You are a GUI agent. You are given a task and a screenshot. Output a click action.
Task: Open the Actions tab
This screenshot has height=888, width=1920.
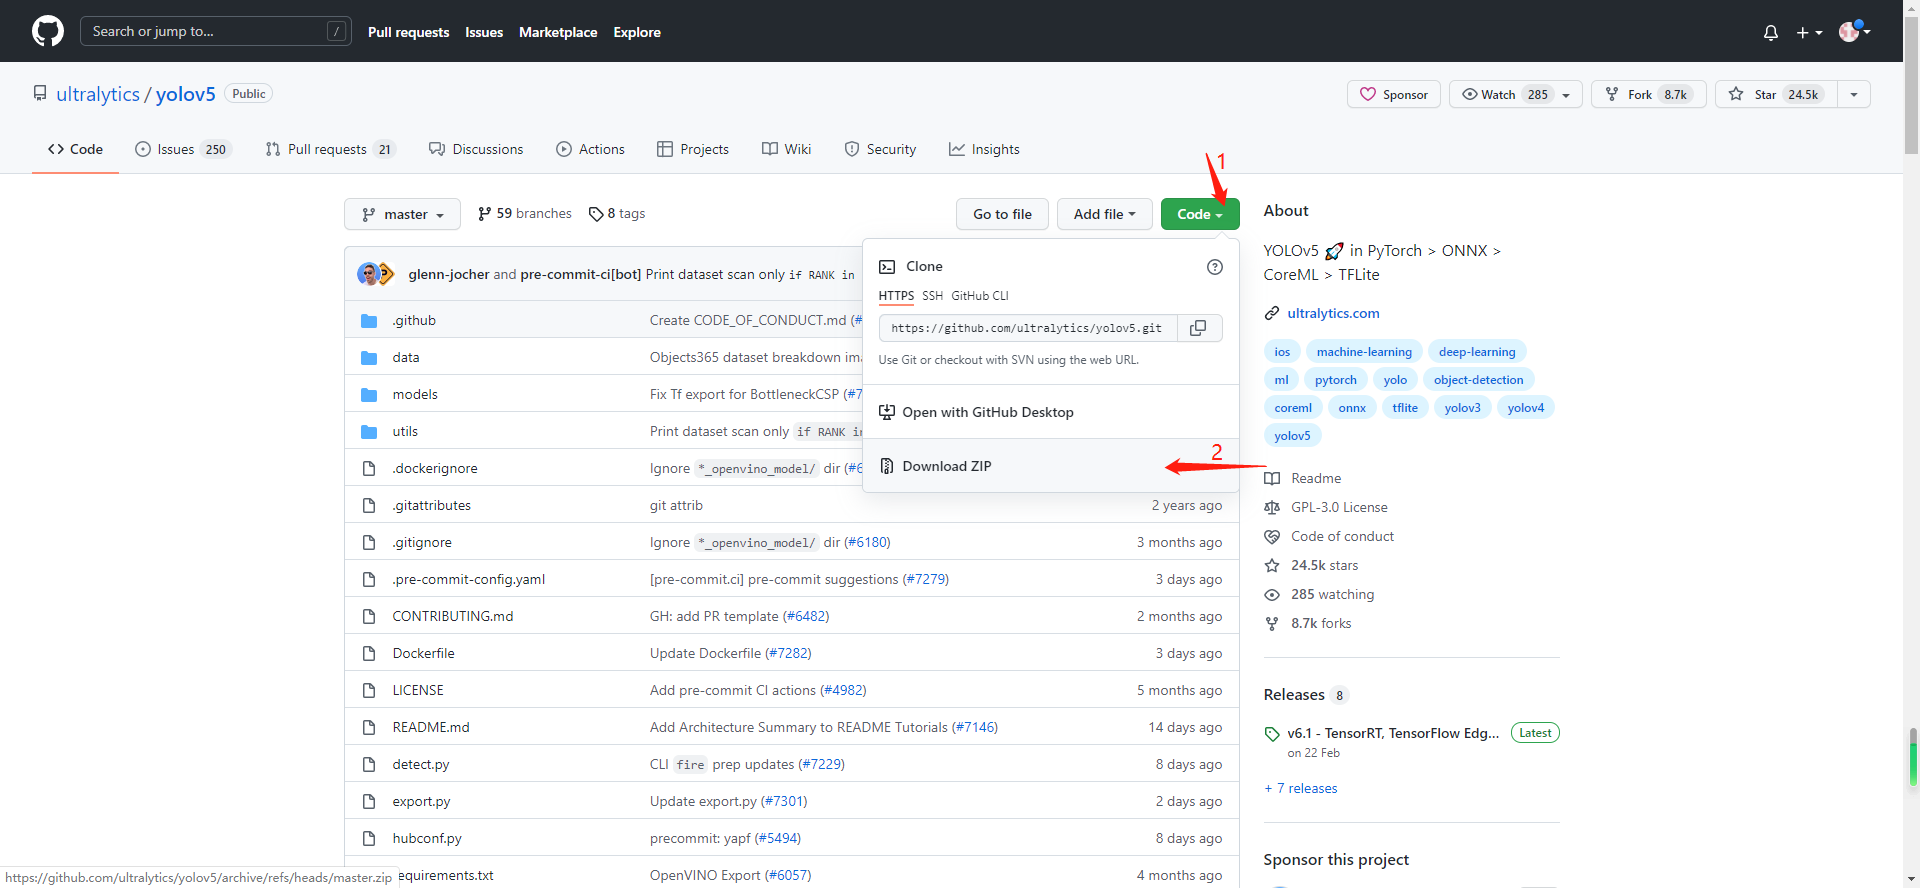[x=590, y=149]
